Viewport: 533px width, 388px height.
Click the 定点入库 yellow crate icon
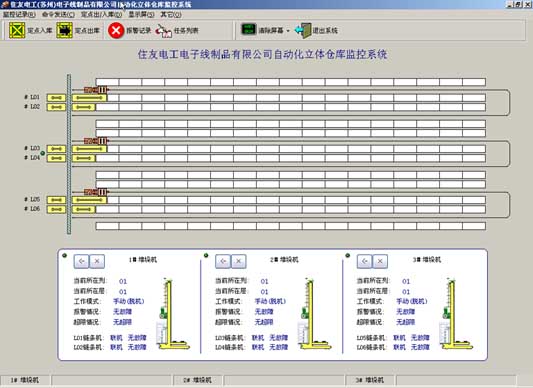tap(17, 30)
